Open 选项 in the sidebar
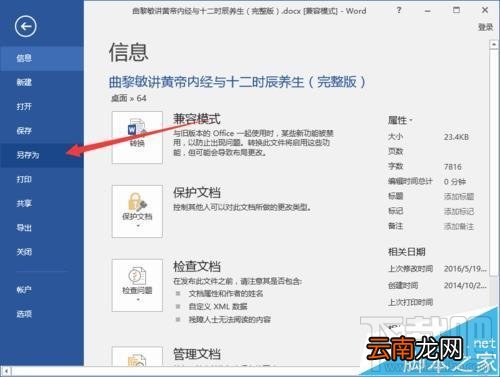The image size is (500, 377). [x=42, y=314]
